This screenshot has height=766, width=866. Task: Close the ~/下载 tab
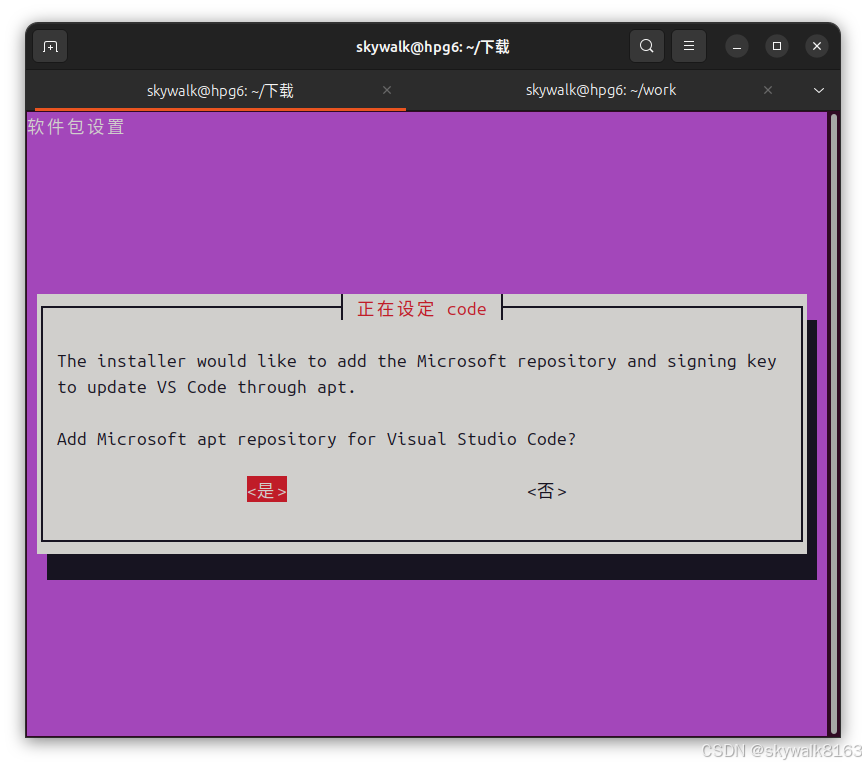(387, 90)
